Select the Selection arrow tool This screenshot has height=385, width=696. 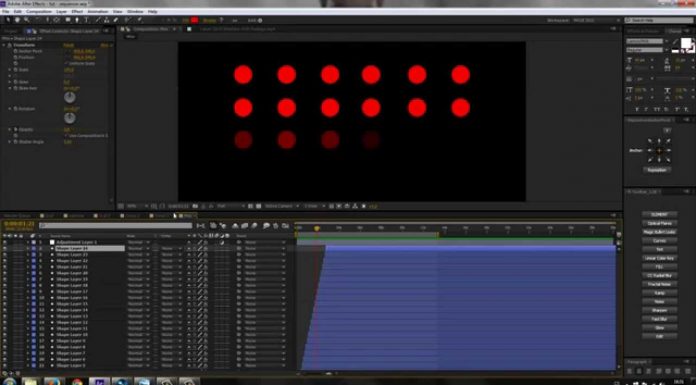[8, 20]
